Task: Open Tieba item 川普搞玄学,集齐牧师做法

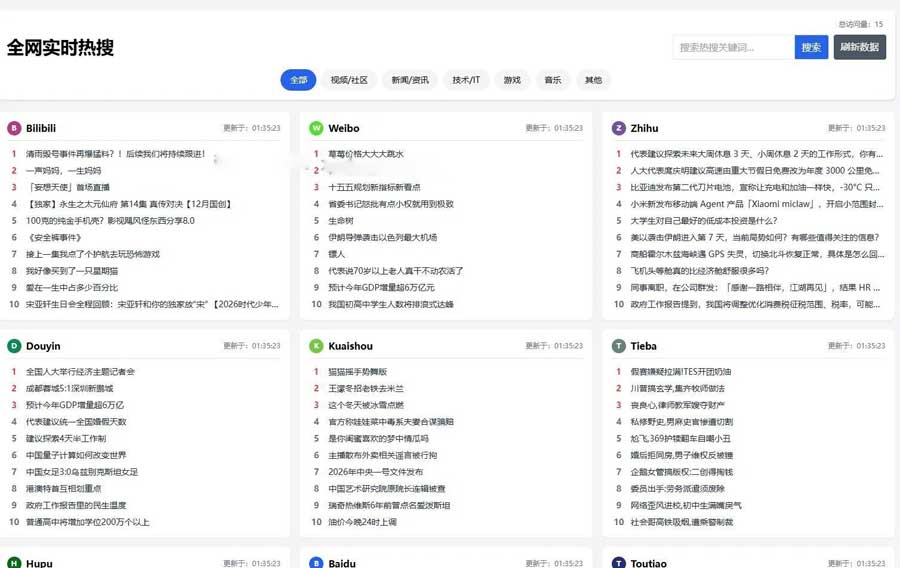Action: pyautogui.click(x=677, y=388)
